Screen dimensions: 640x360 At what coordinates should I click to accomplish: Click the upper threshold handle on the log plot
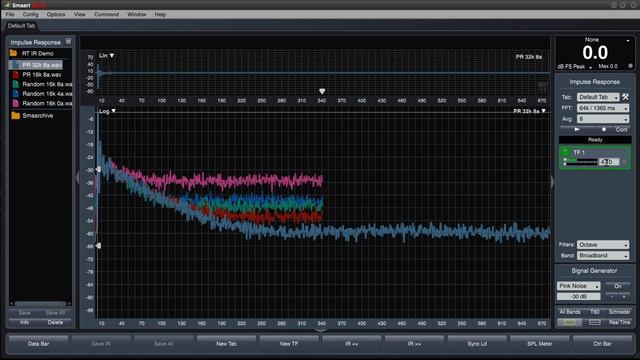(x=98, y=169)
